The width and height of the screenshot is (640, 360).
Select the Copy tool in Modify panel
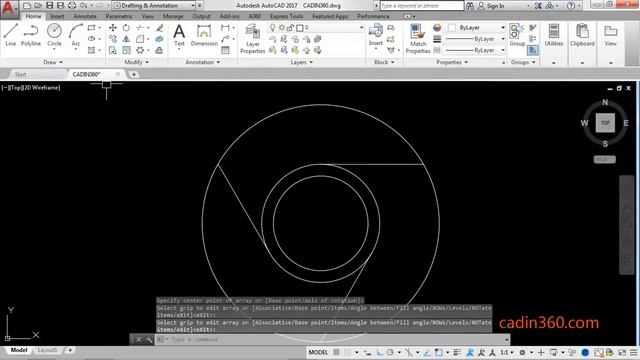pos(113,39)
